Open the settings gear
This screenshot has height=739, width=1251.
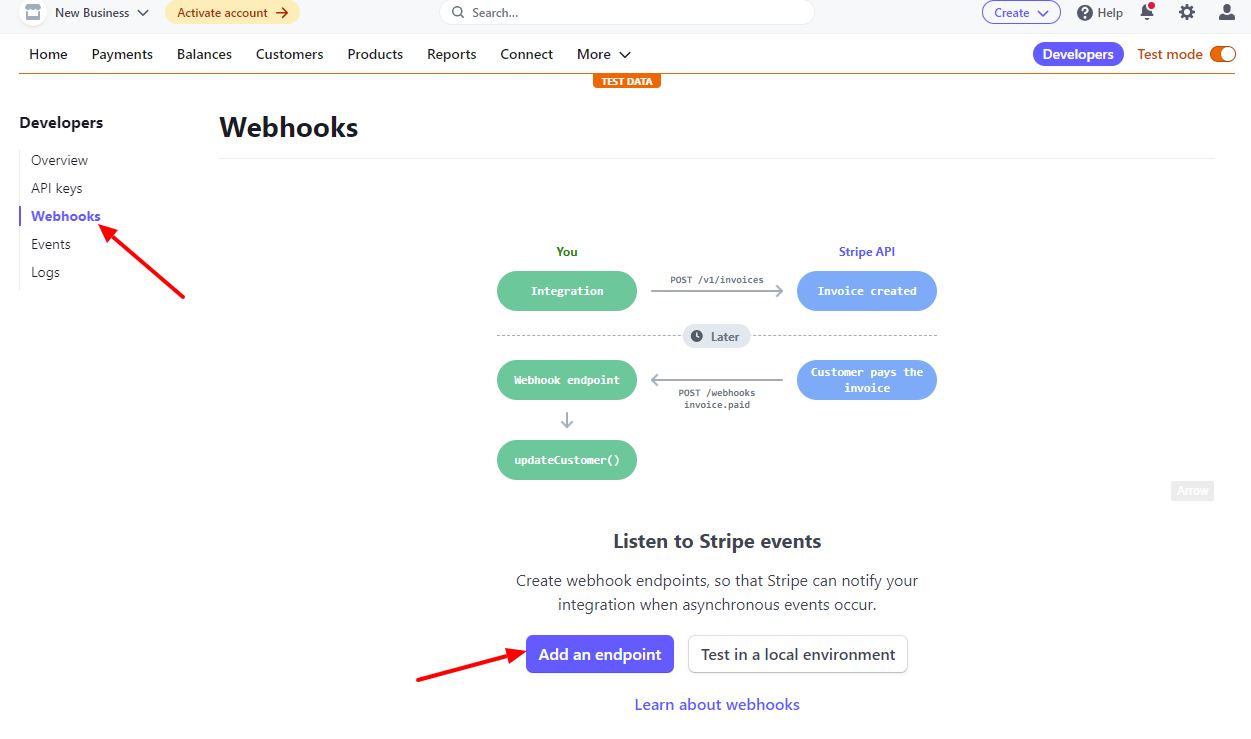[x=1186, y=12]
